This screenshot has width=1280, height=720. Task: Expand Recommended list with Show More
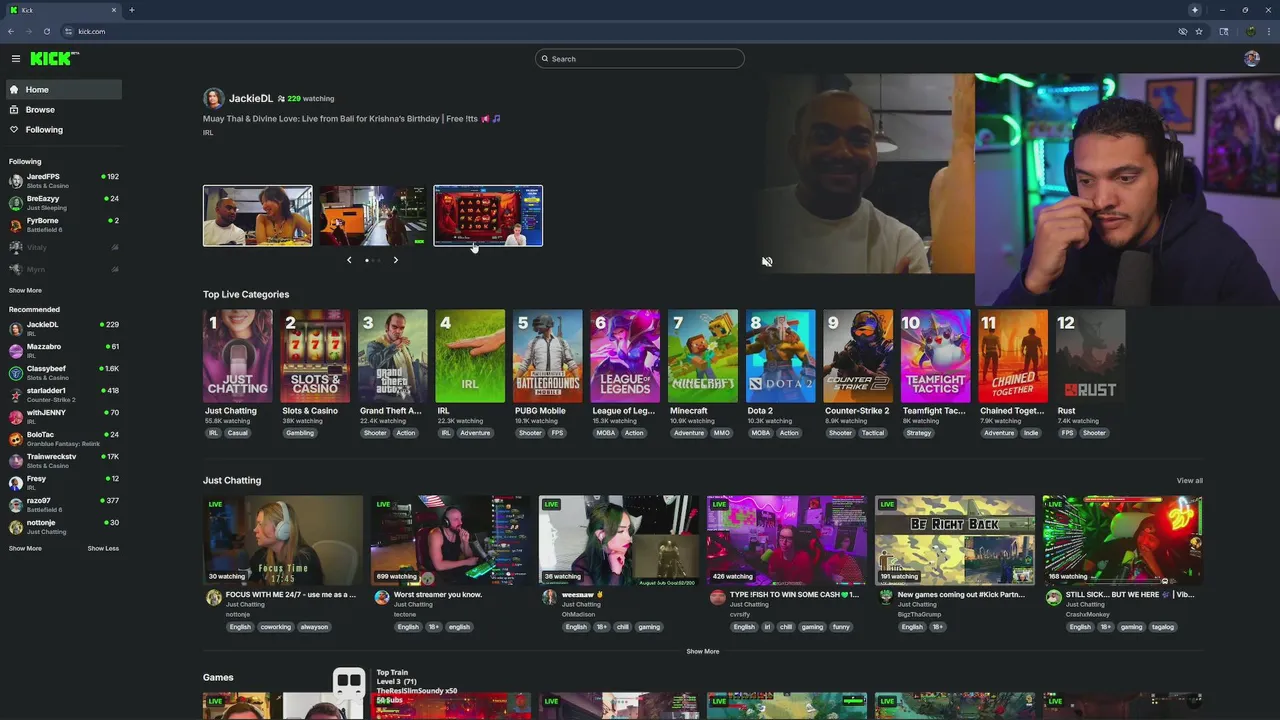[x=25, y=548]
